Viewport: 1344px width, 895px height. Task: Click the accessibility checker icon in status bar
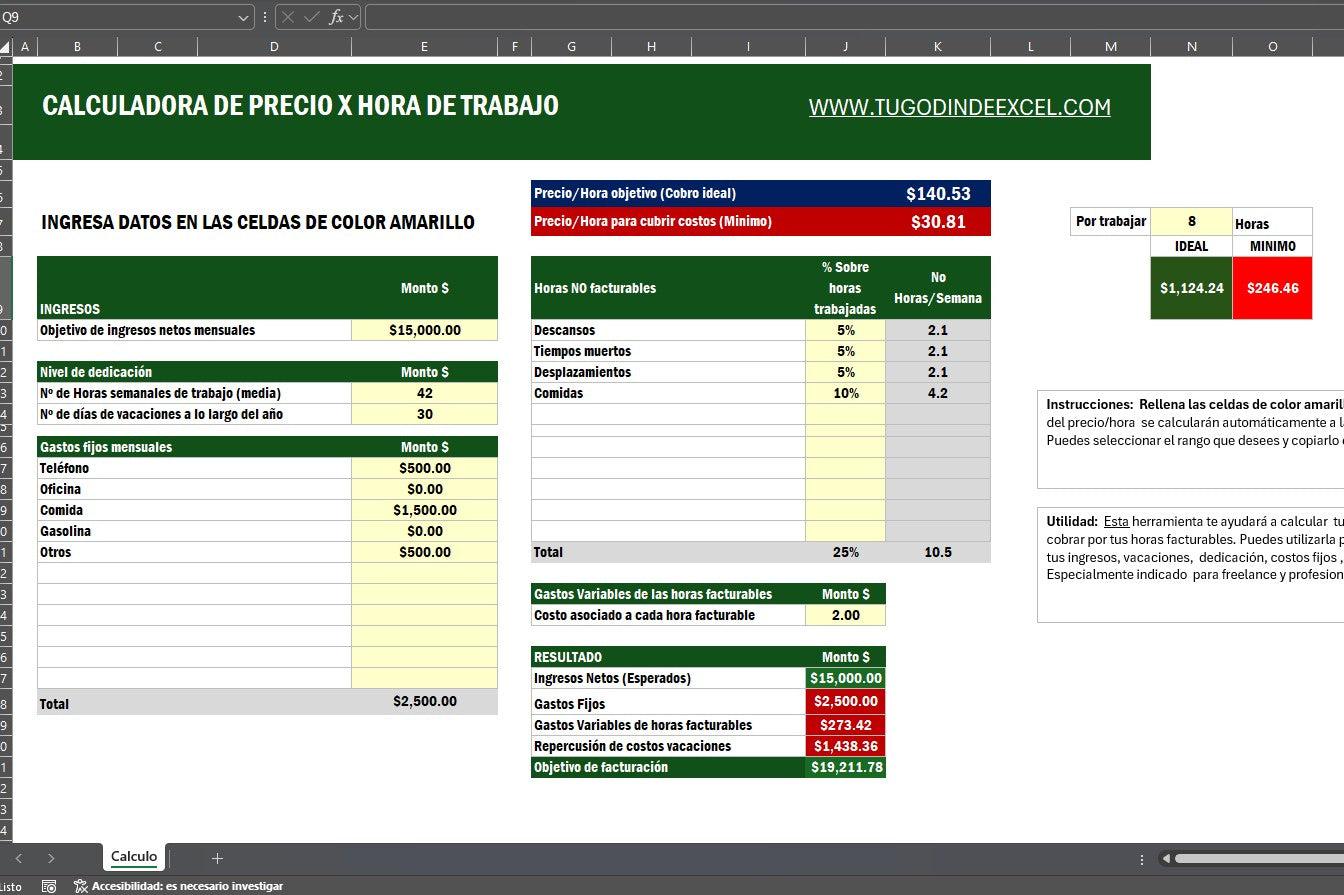[82, 885]
